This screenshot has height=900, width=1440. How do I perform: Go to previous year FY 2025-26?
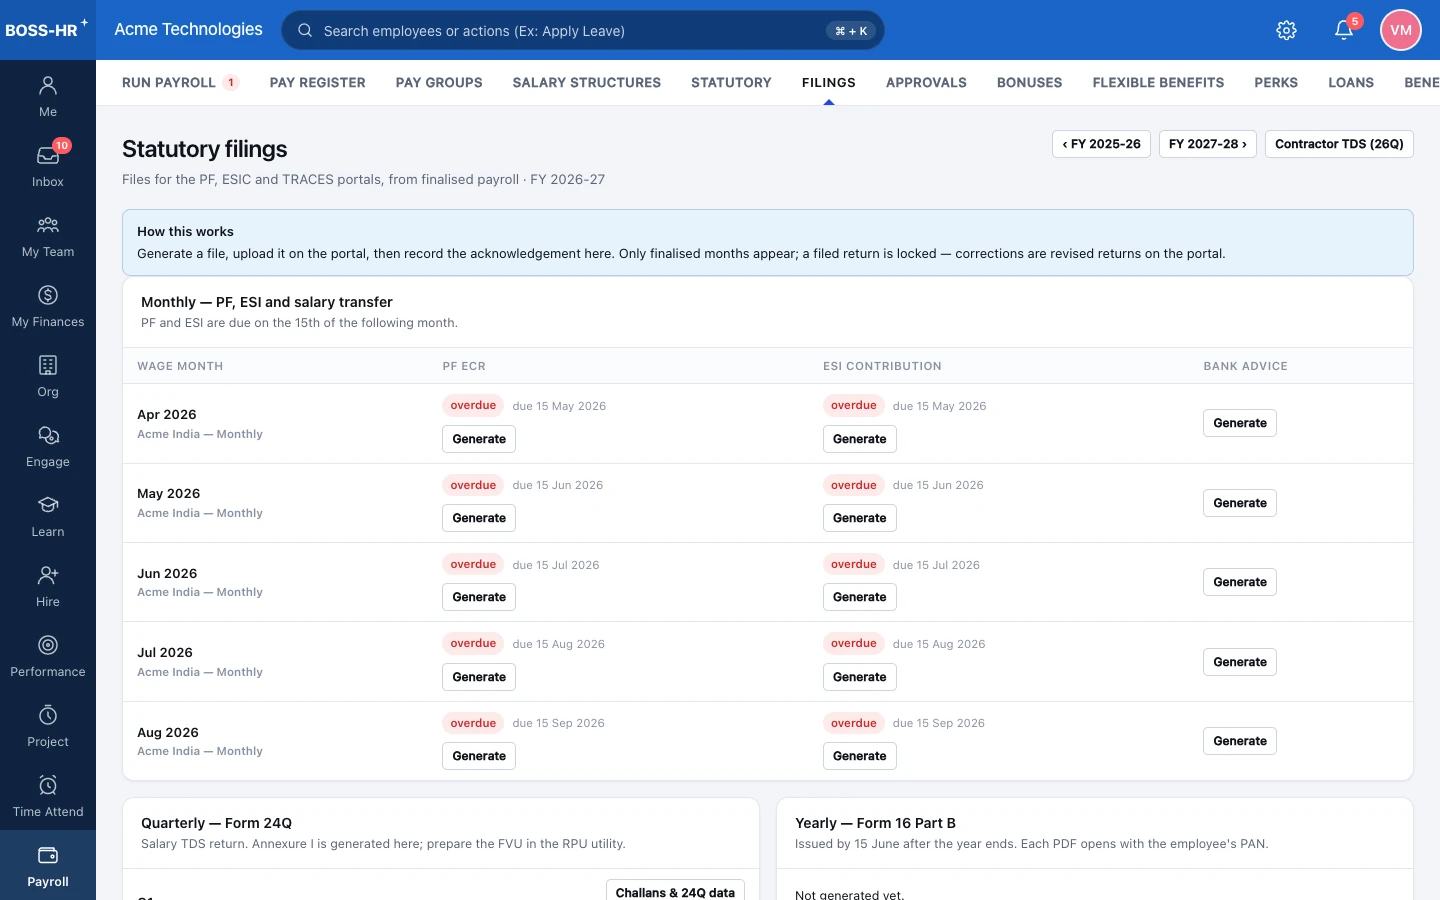pos(1101,144)
